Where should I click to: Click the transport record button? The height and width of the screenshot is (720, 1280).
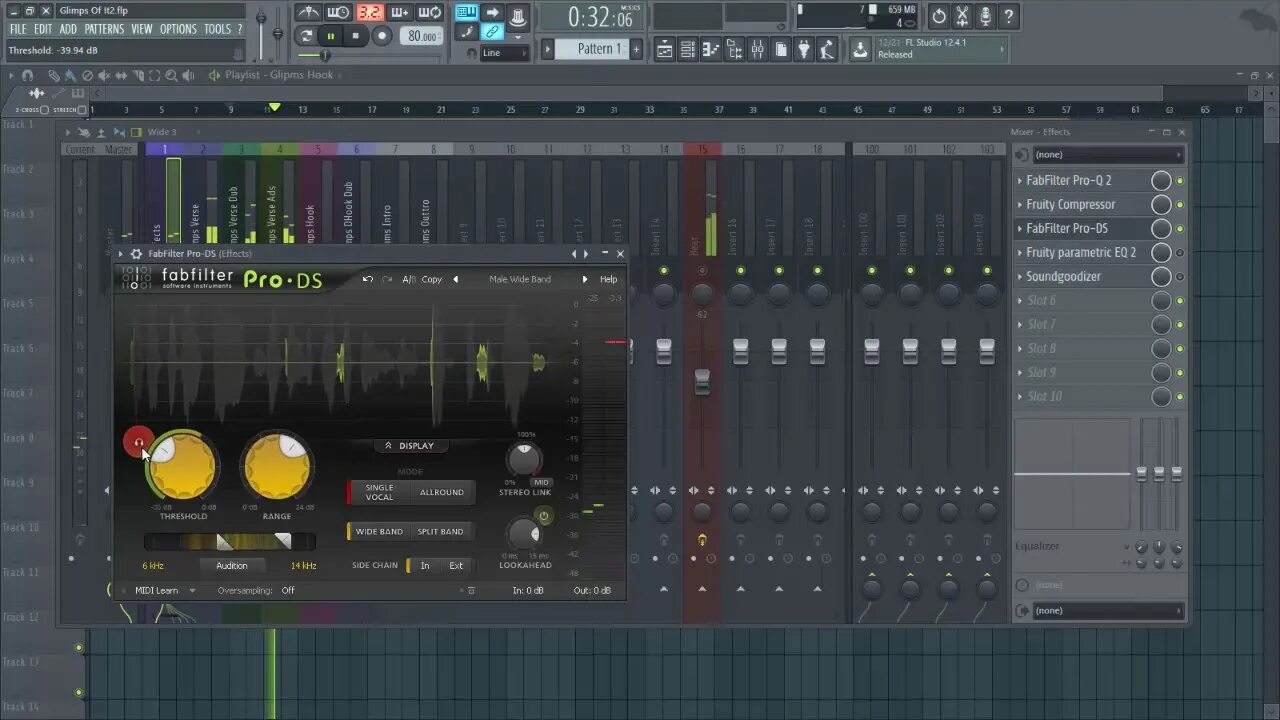[x=381, y=36]
